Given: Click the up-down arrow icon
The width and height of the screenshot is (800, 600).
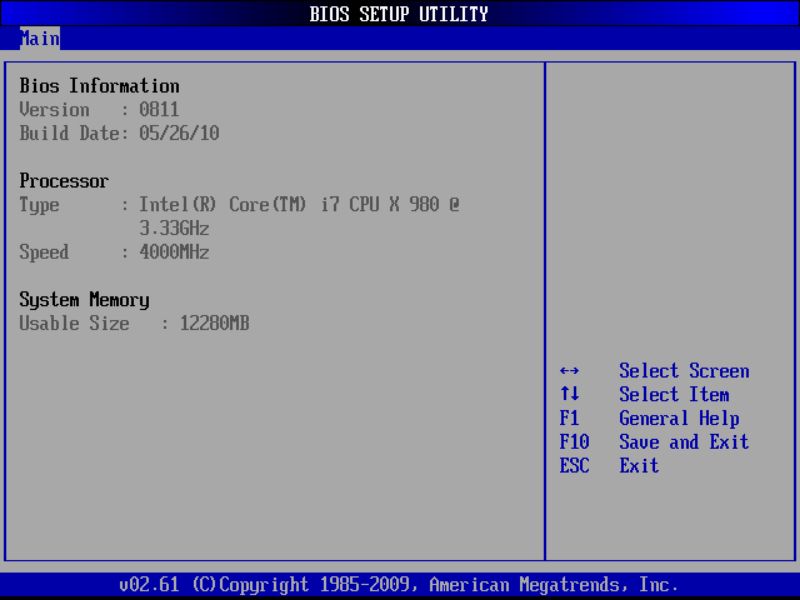Looking at the screenshot, I should 572,394.
